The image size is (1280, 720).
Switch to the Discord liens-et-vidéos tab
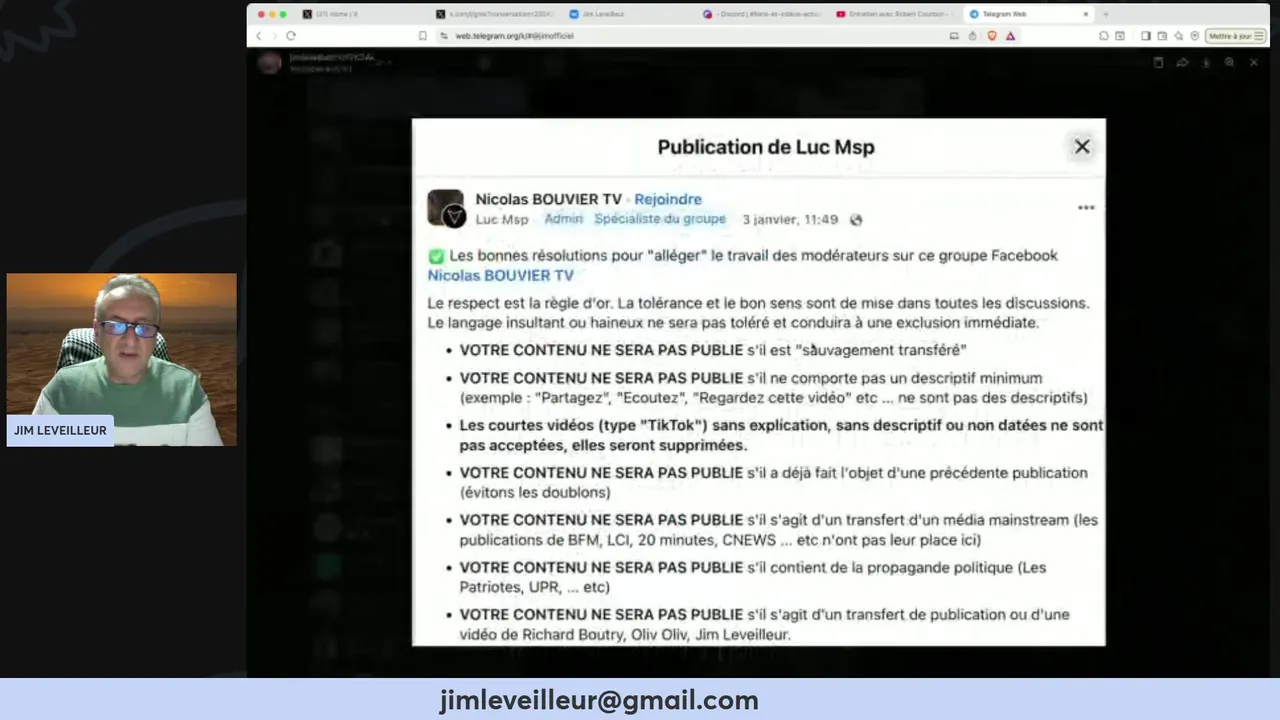[761, 14]
